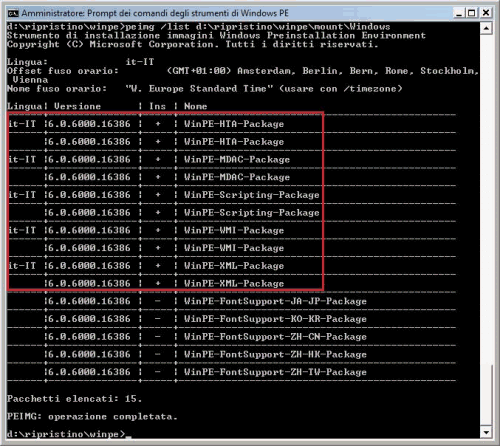The height and width of the screenshot is (446, 500).
Task: Click the scrollbar up arrow
Action: click(486, 28)
